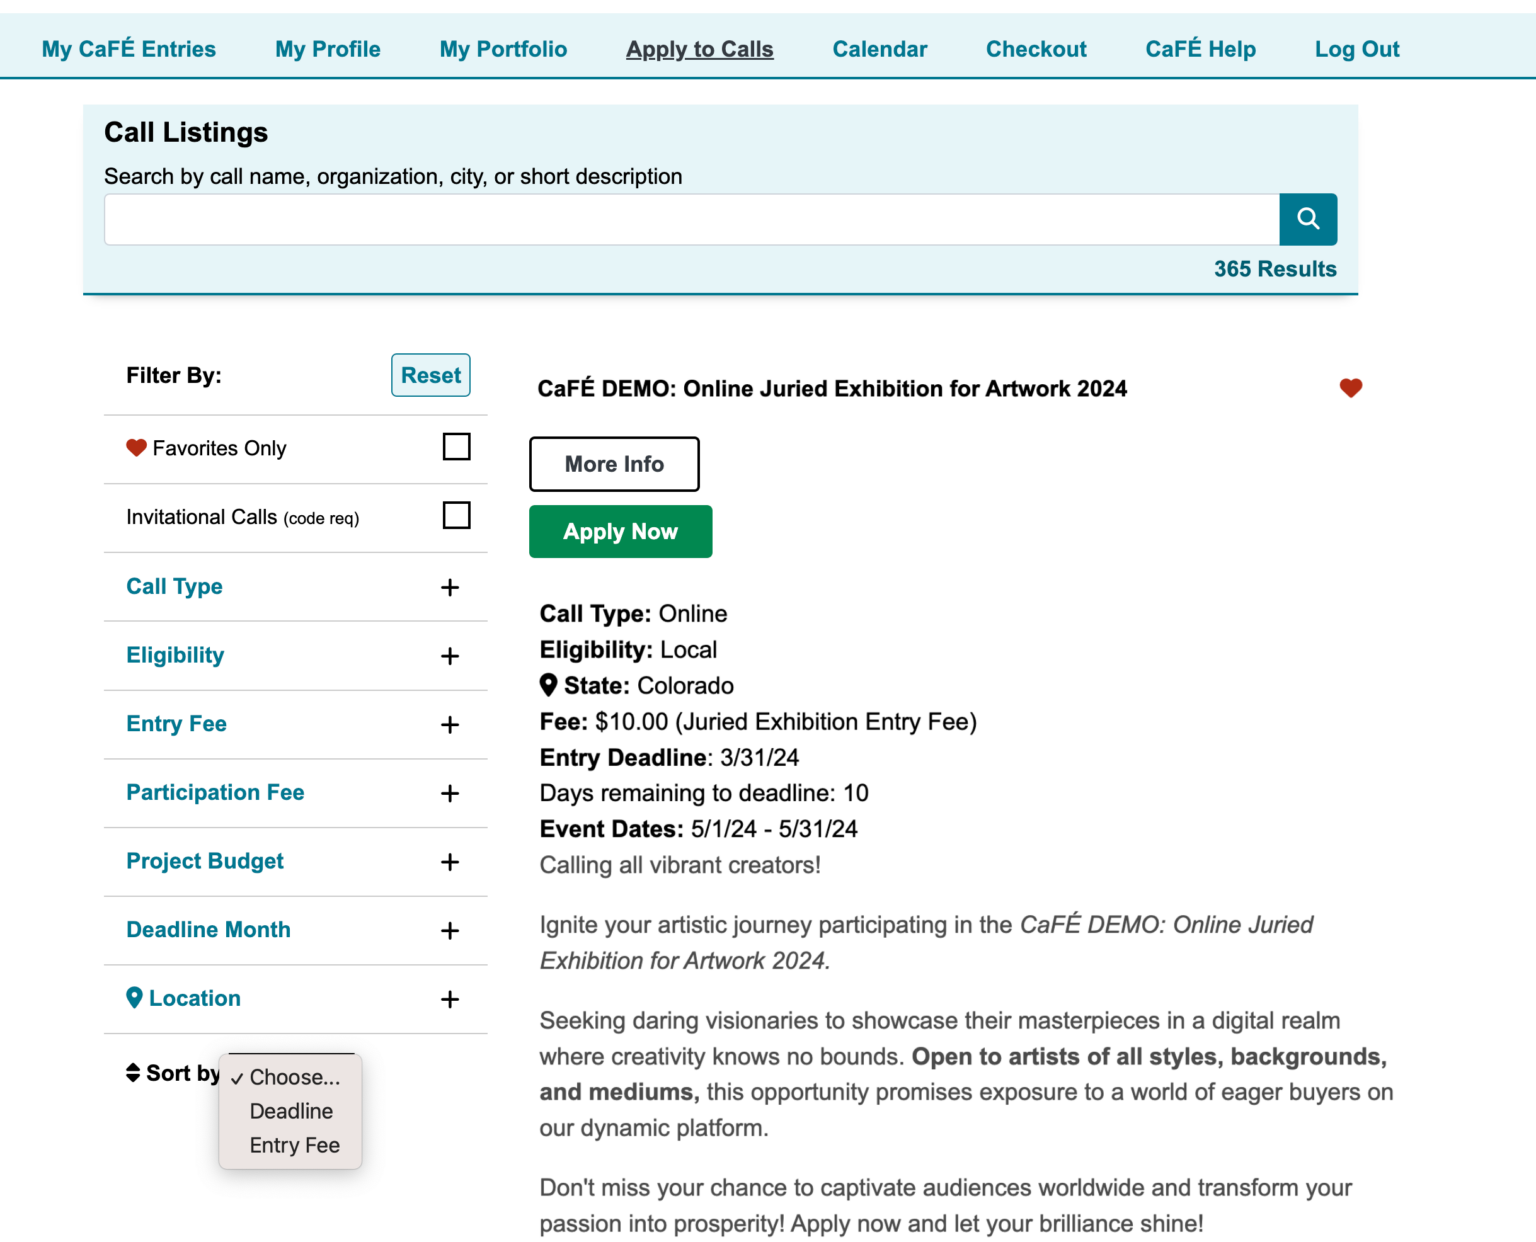Enable the Favorites Only checkbox
The width and height of the screenshot is (1536, 1242).
456,447
